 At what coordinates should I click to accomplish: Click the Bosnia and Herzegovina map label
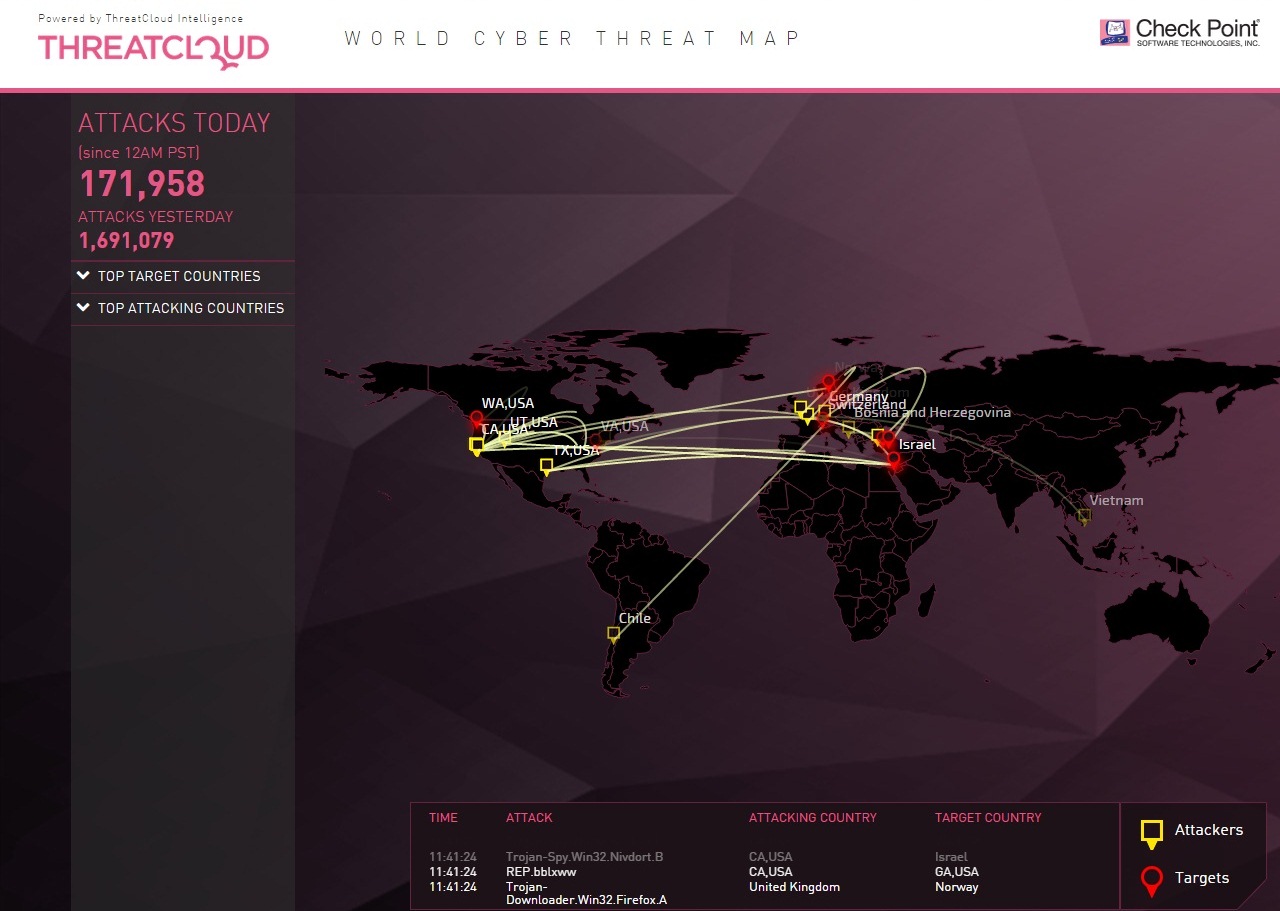point(933,412)
